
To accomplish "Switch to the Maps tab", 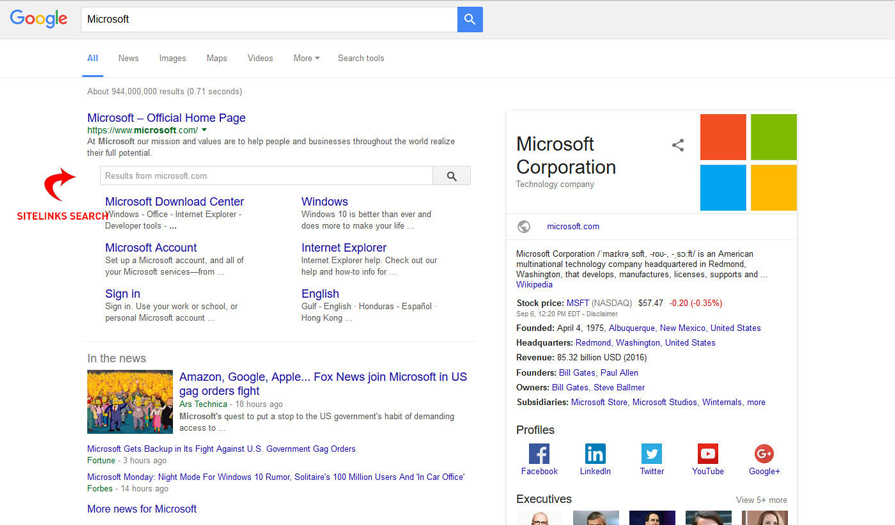I will 216,58.
